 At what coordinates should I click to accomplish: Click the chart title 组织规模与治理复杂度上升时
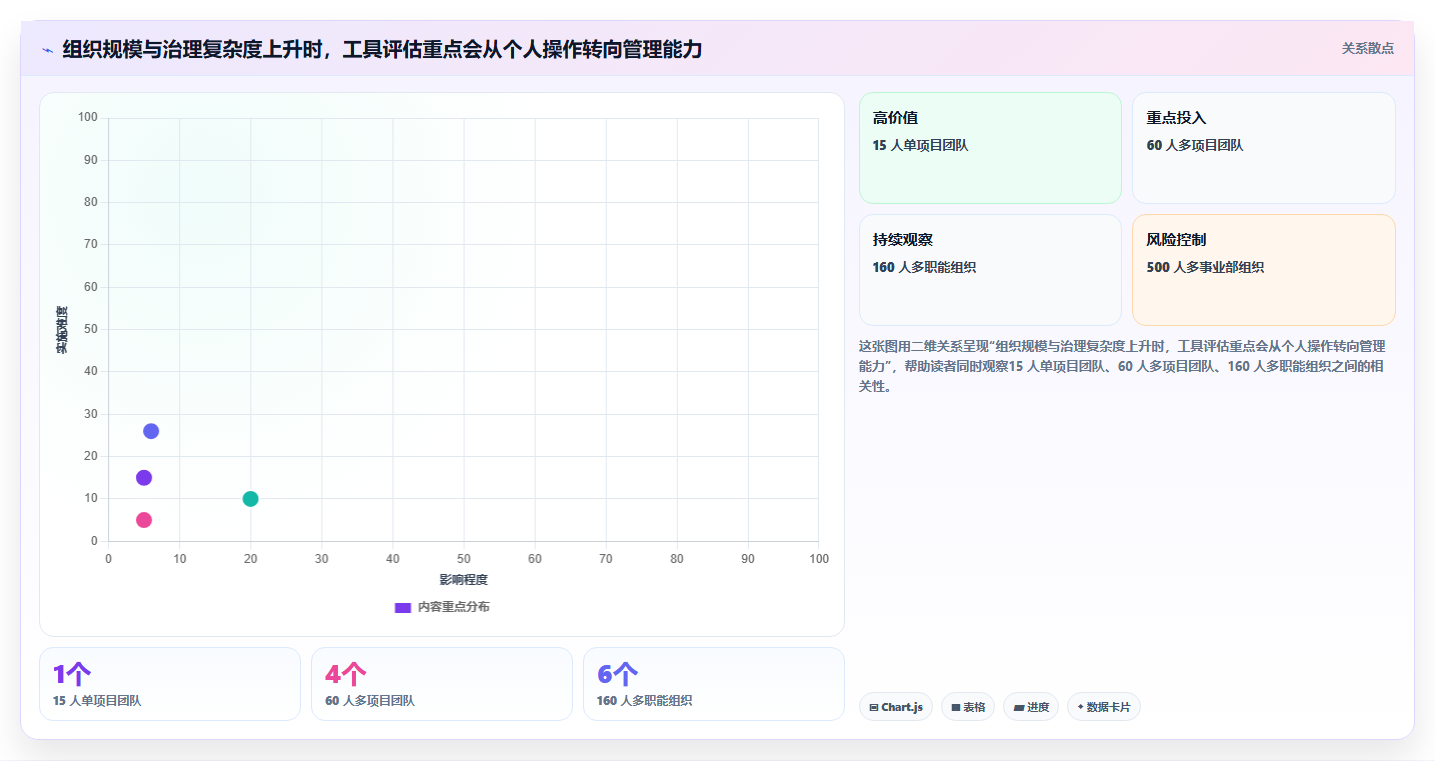point(382,49)
